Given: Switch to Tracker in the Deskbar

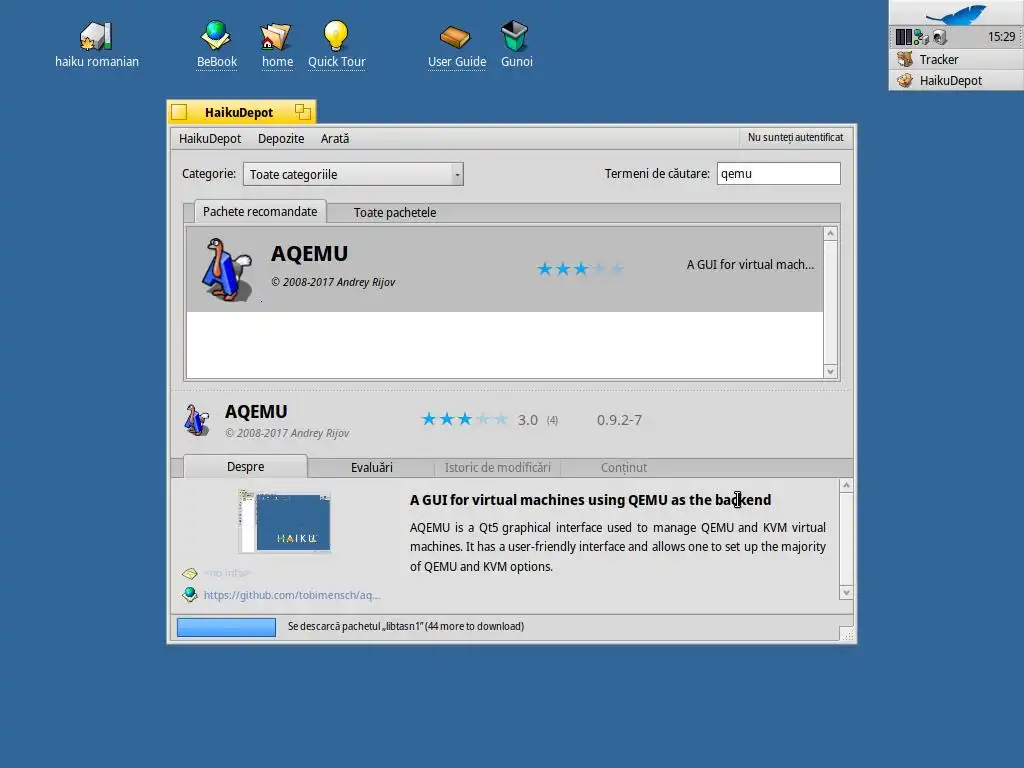Looking at the screenshot, I should [x=956, y=59].
